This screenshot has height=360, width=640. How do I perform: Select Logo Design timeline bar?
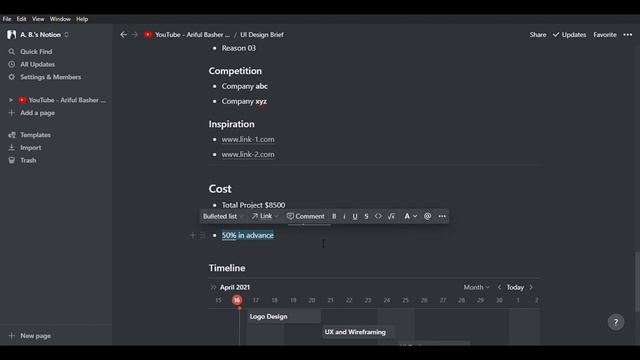[284, 316]
